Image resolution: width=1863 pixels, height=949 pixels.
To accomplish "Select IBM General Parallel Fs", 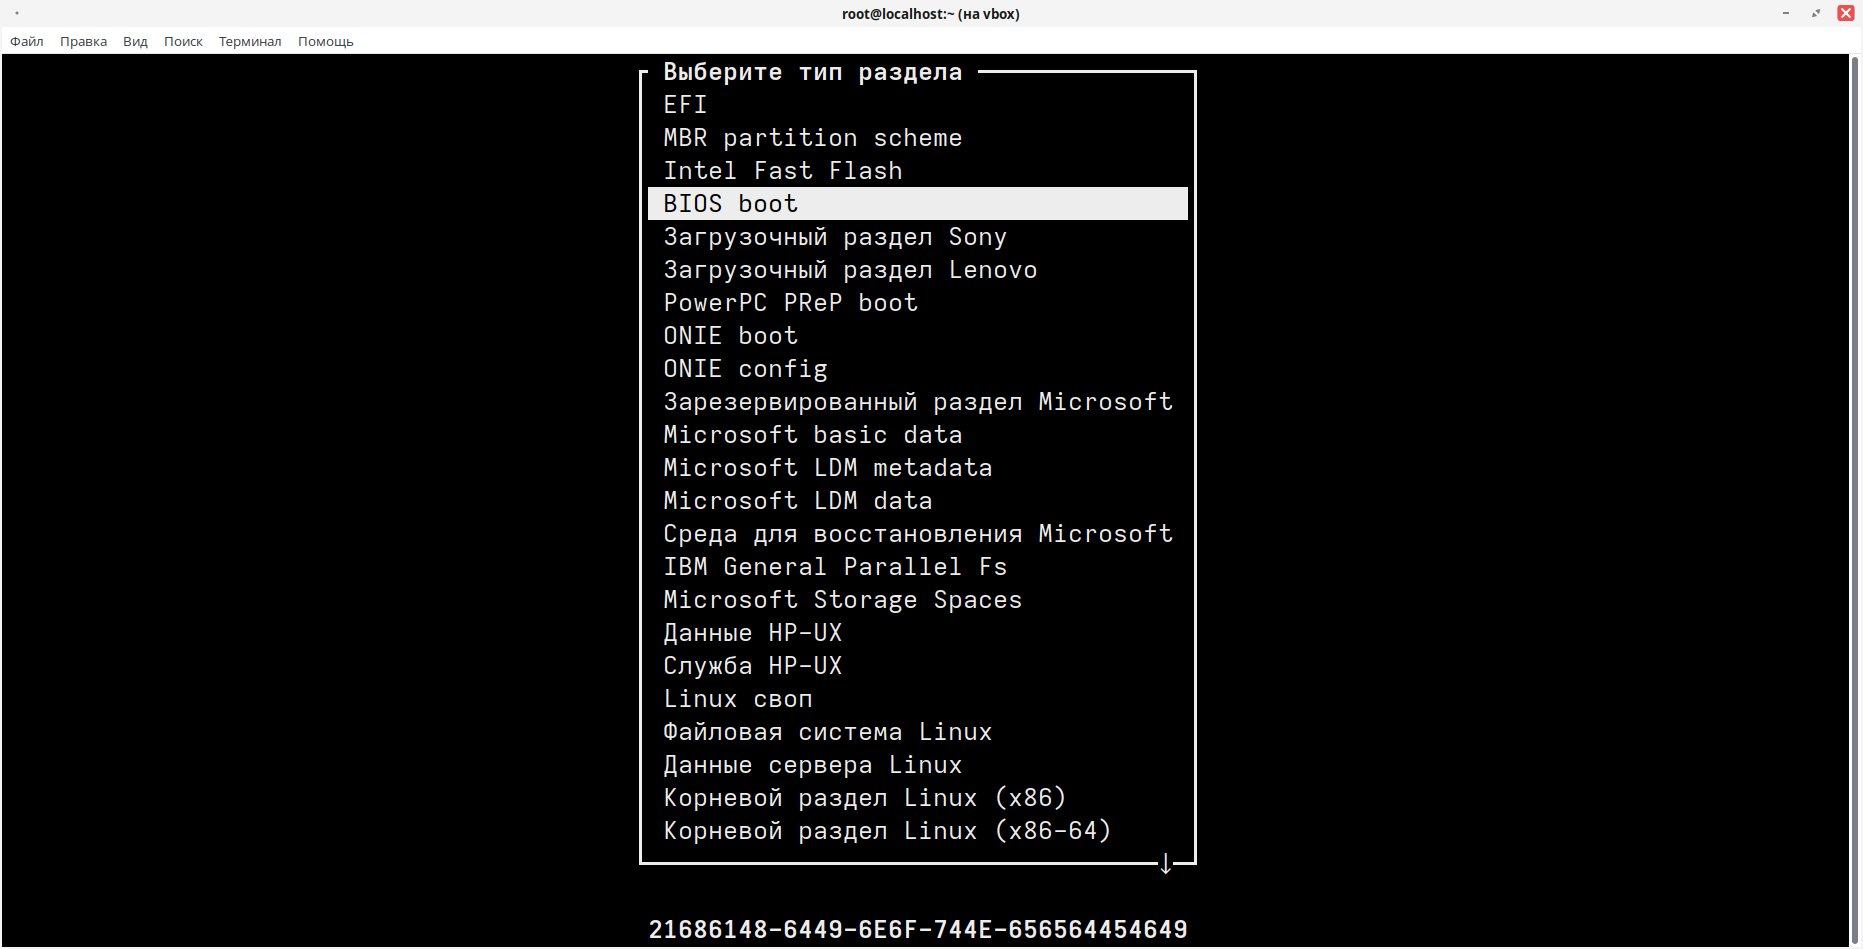I will pos(918,567).
